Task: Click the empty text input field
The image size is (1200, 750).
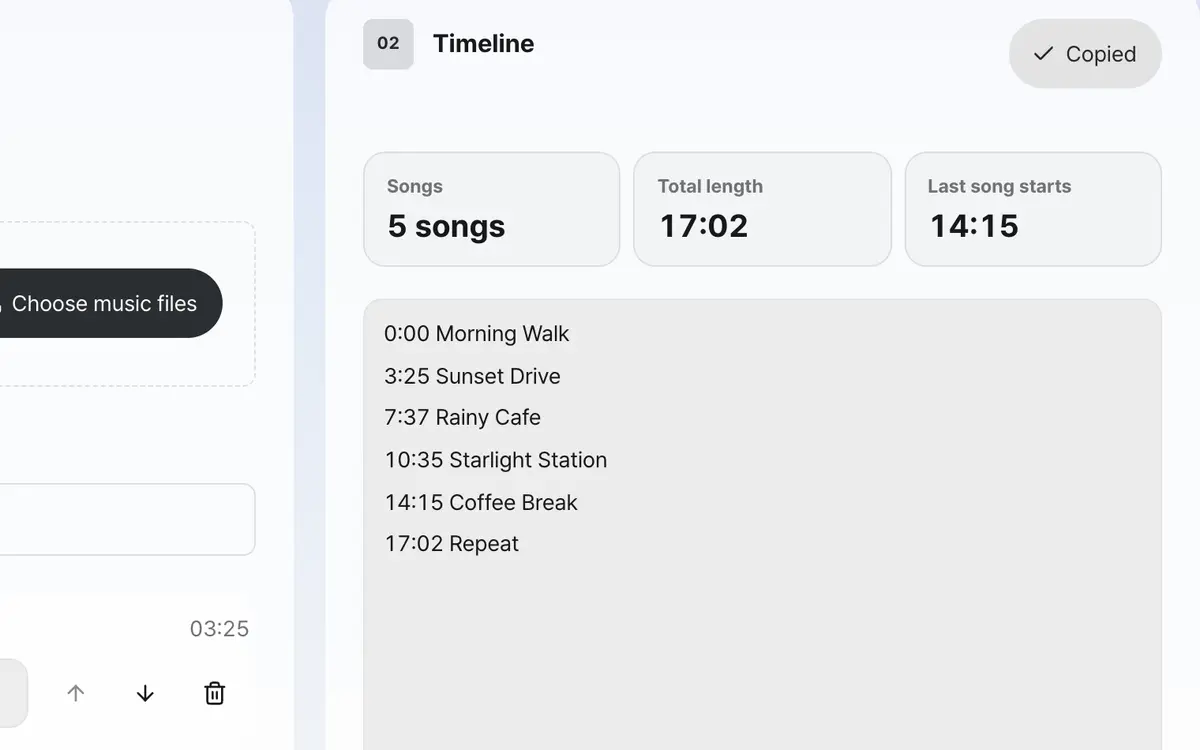Action: click(x=127, y=520)
